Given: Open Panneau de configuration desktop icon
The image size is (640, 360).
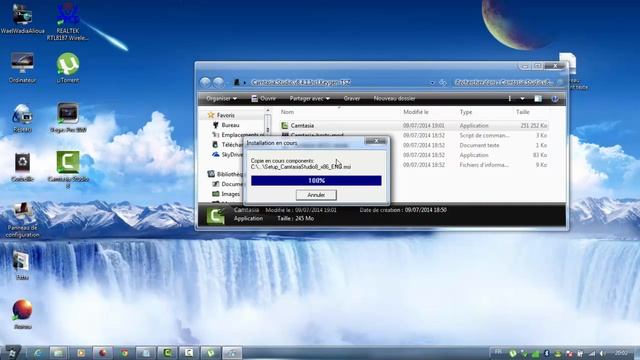Looking at the screenshot, I should [x=22, y=220].
